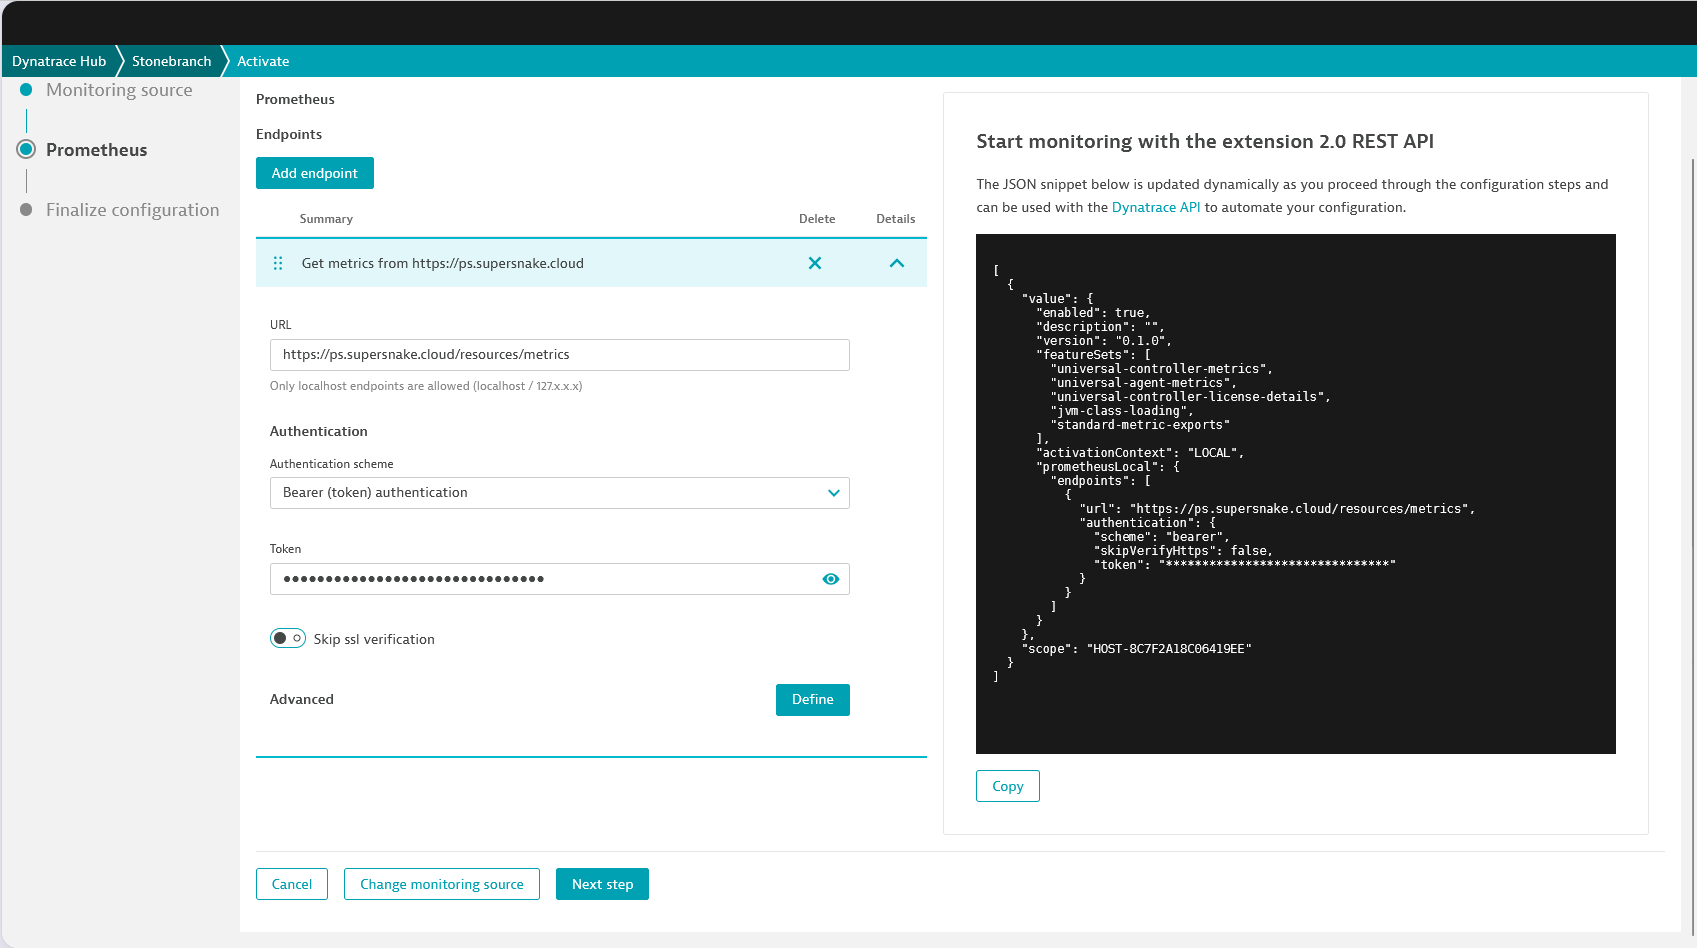Click the Authentication section heading
1697x948 pixels.
[x=319, y=431]
